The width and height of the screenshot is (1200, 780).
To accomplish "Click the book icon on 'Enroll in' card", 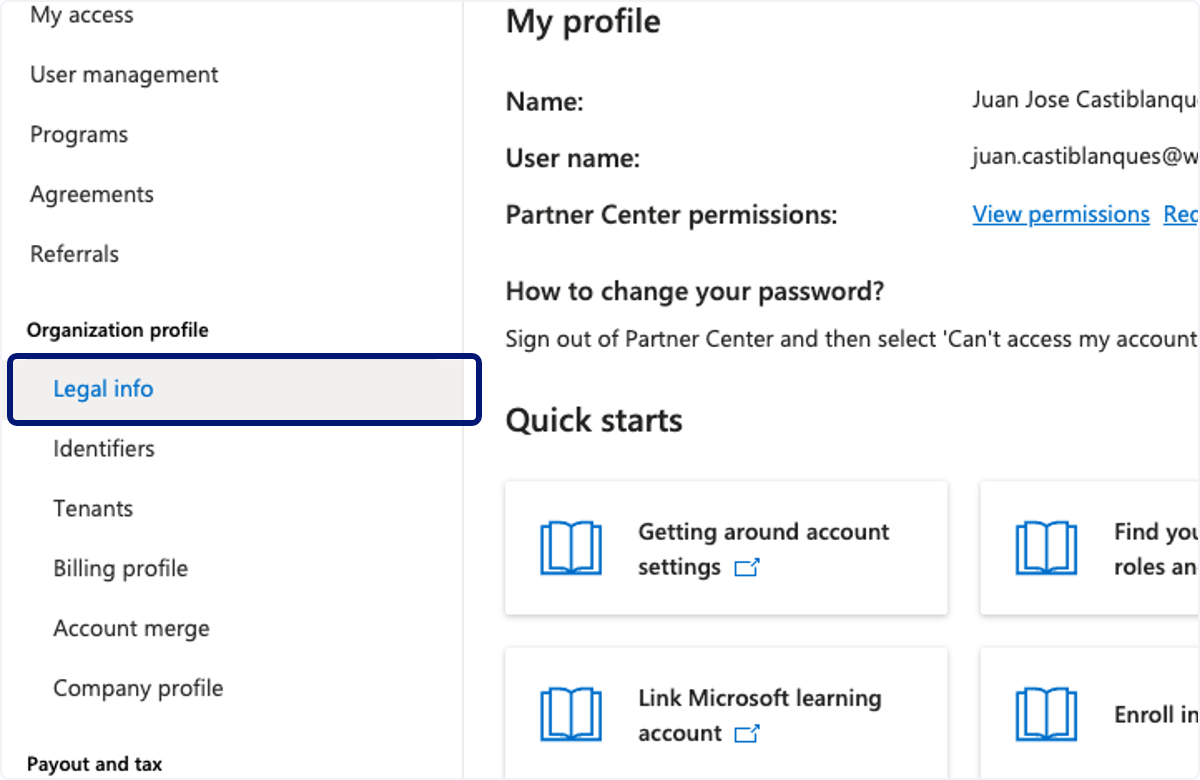I will point(1047,714).
